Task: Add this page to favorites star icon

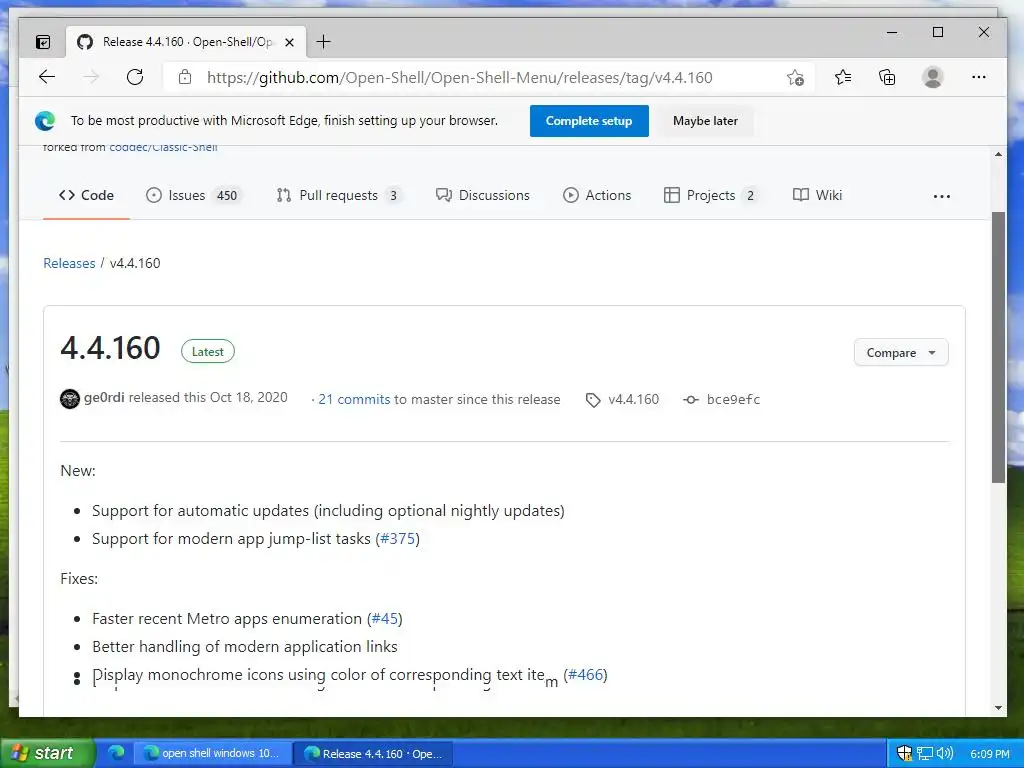Action: point(795,78)
